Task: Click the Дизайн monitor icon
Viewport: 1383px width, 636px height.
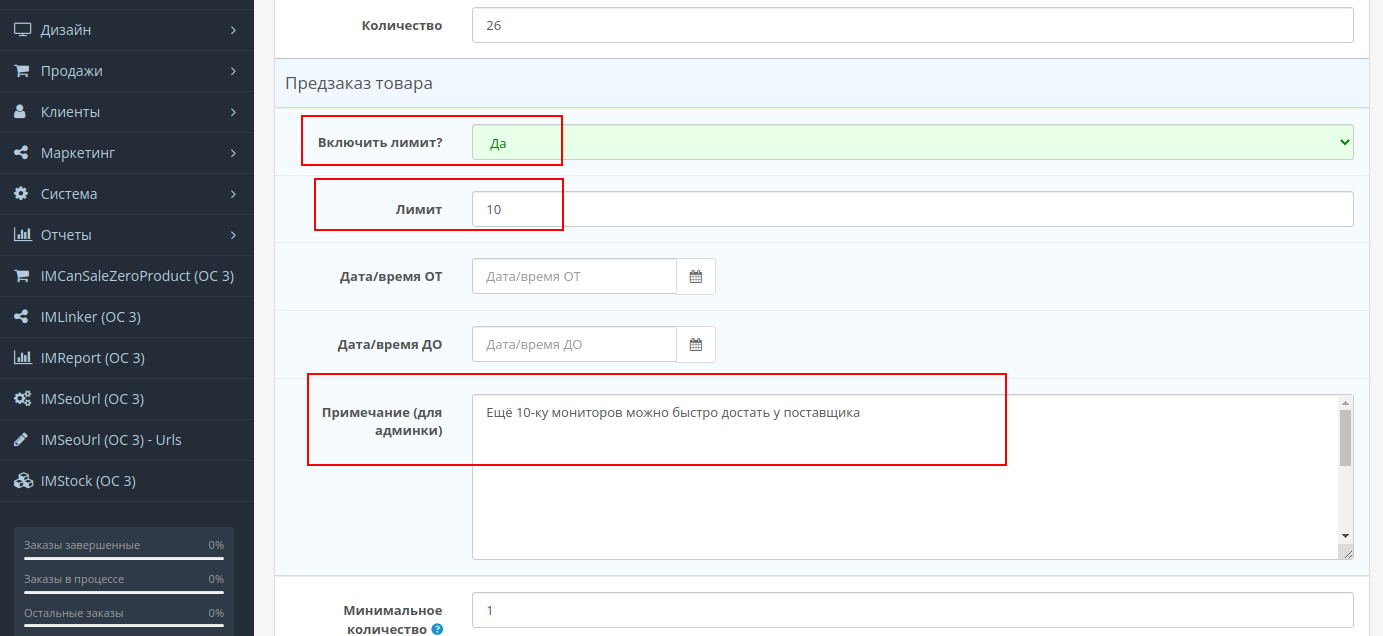Action: [x=22, y=30]
